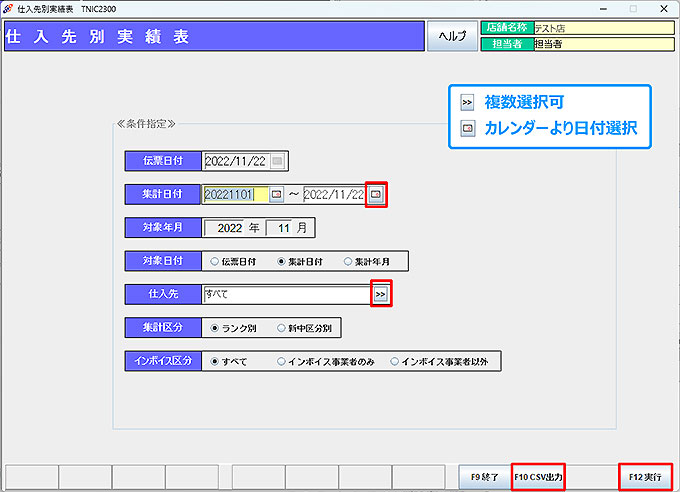
Task: Click the app icon in title bar
Action: (x=8, y=9)
